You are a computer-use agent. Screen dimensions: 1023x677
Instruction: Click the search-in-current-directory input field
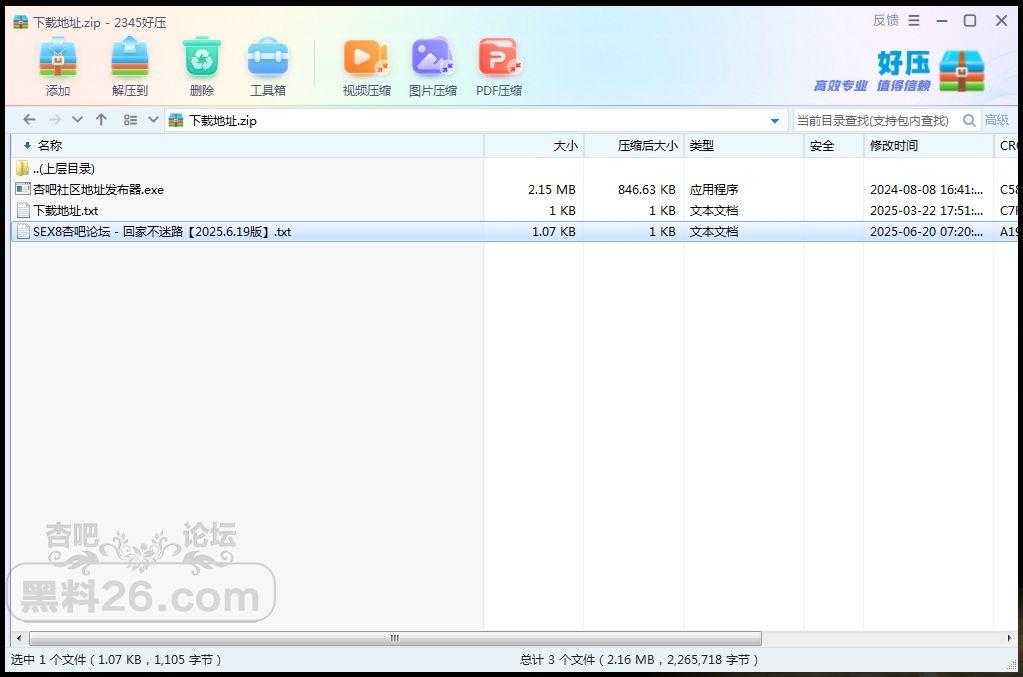876,120
